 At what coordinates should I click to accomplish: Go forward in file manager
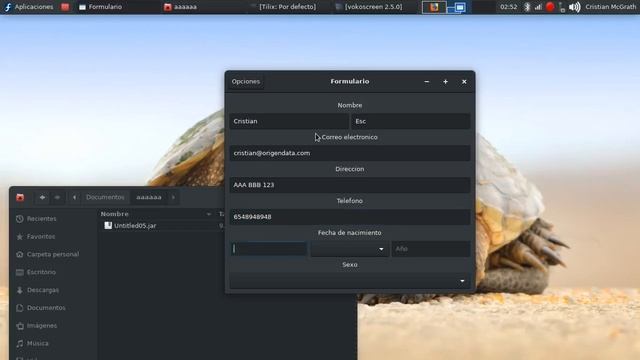pyautogui.click(x=57, y=198)
